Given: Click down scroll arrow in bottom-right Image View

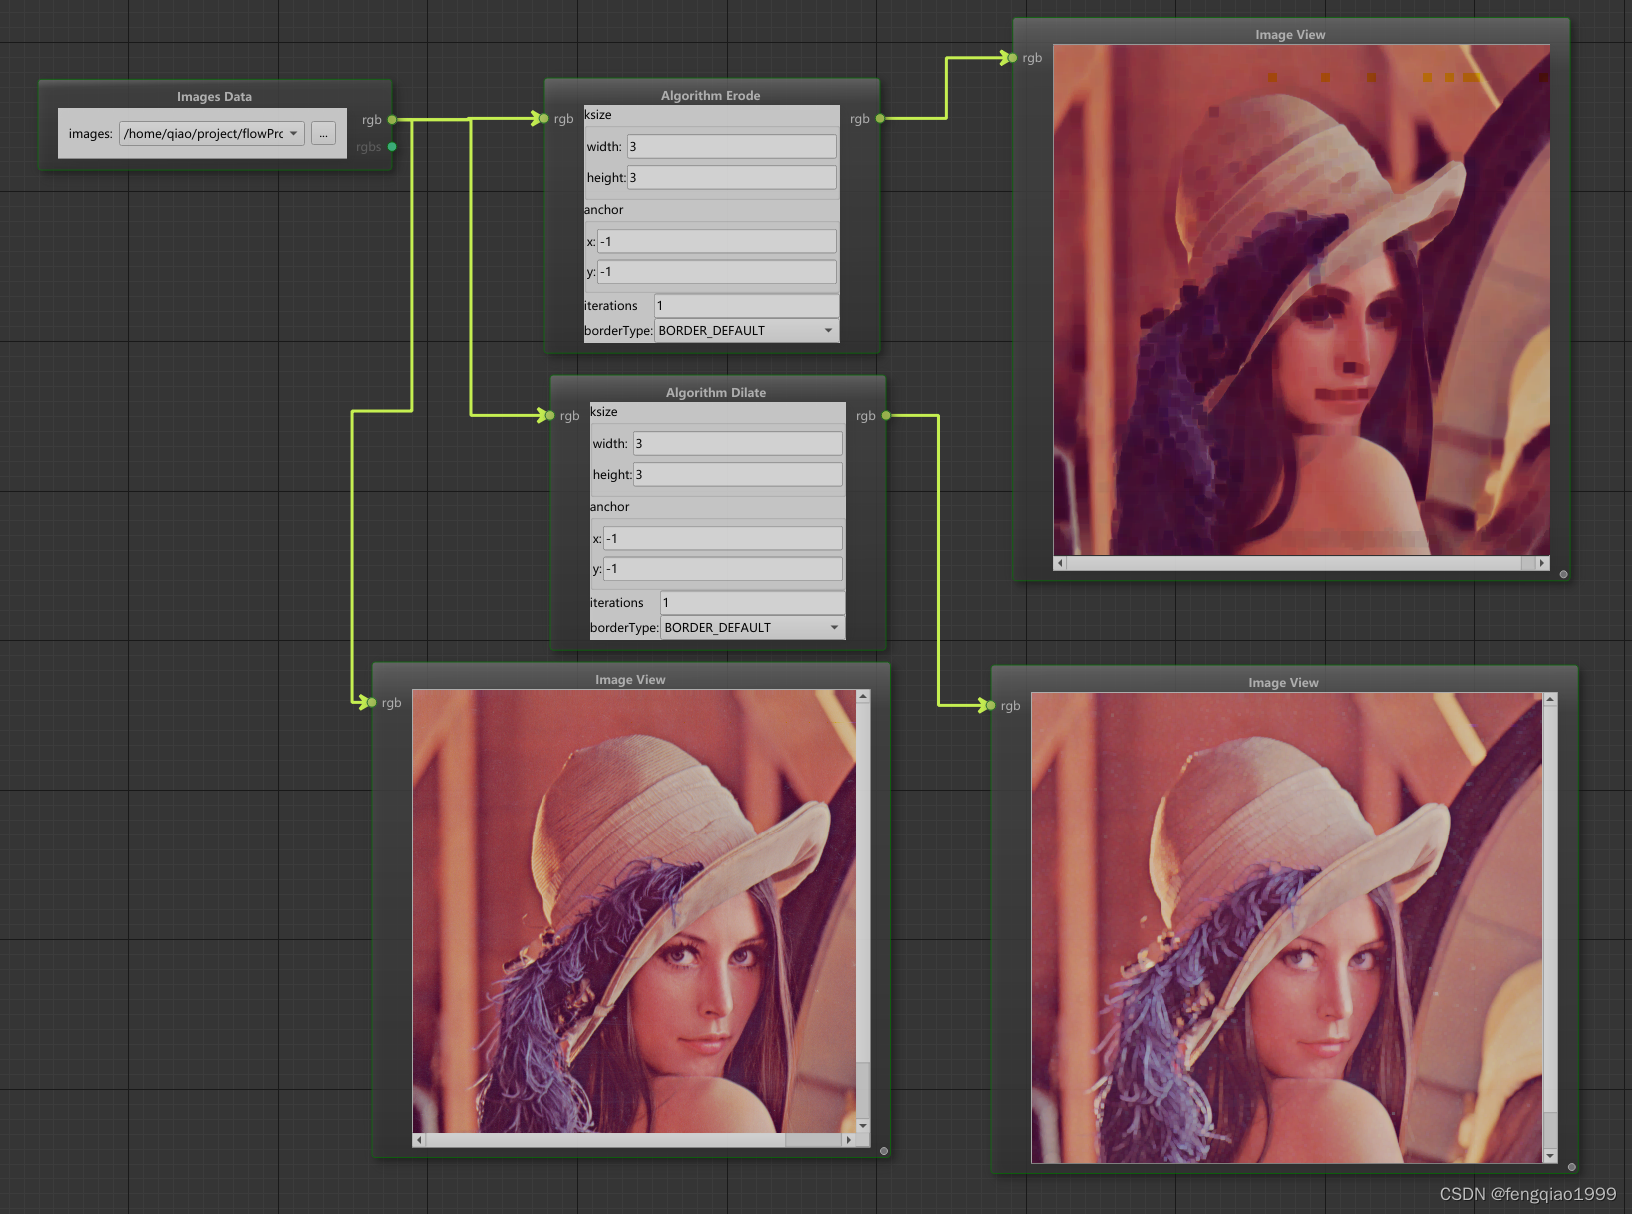Looking at the screenshot, I should pos(1550,1156).
